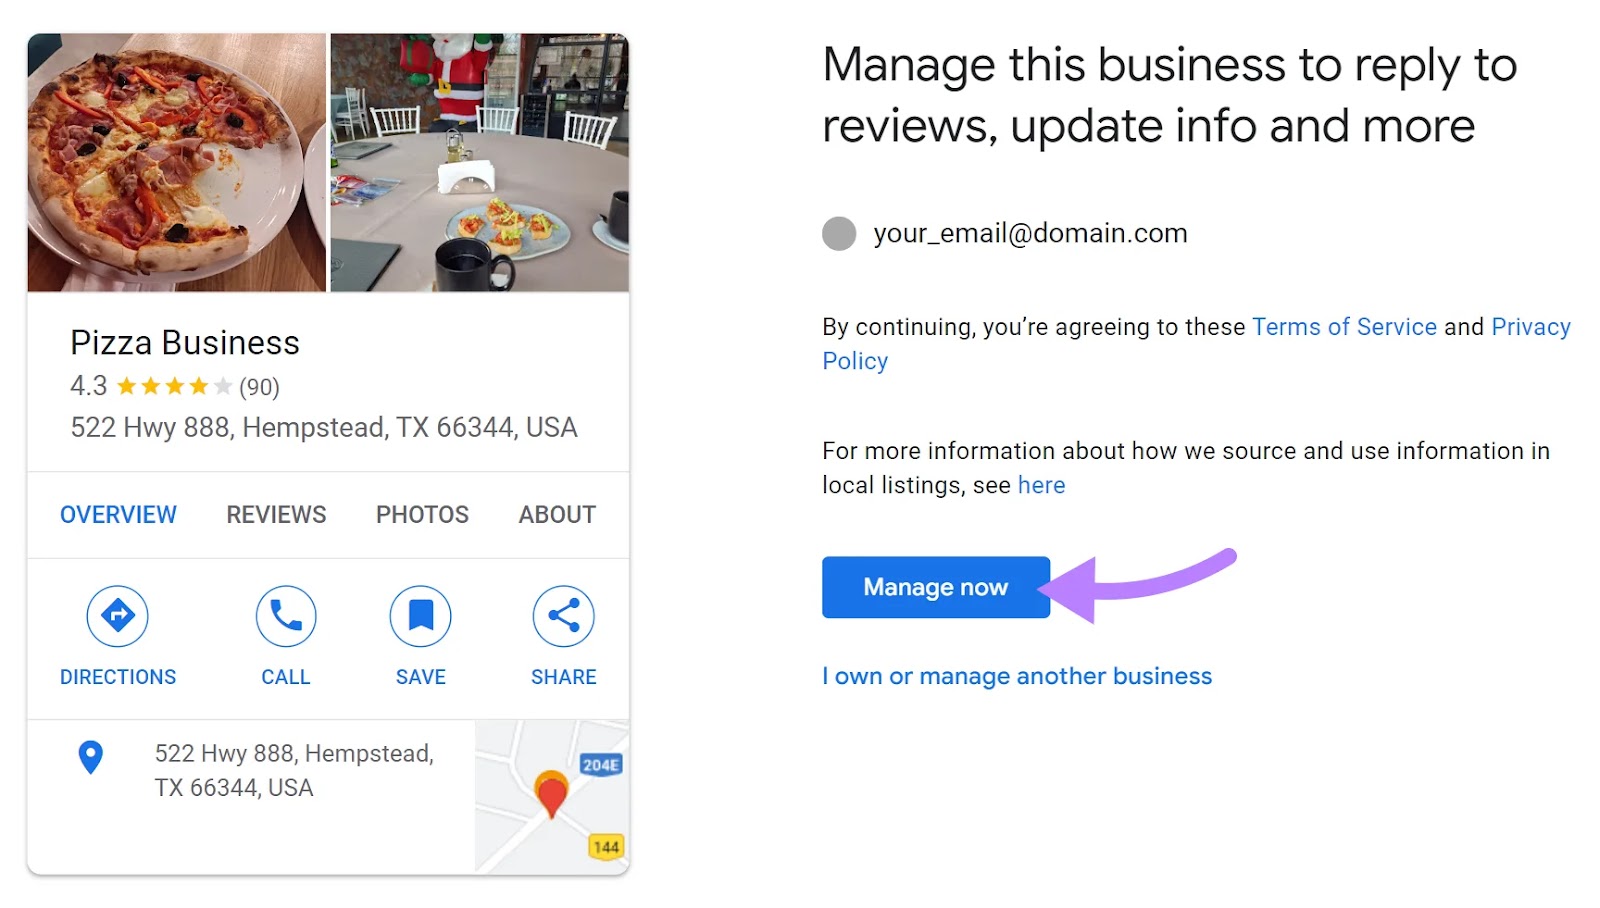The height and width of the screenshot is (908, 1600).
Task: Click I own or manage another business
Action: tap(1016, 676)
